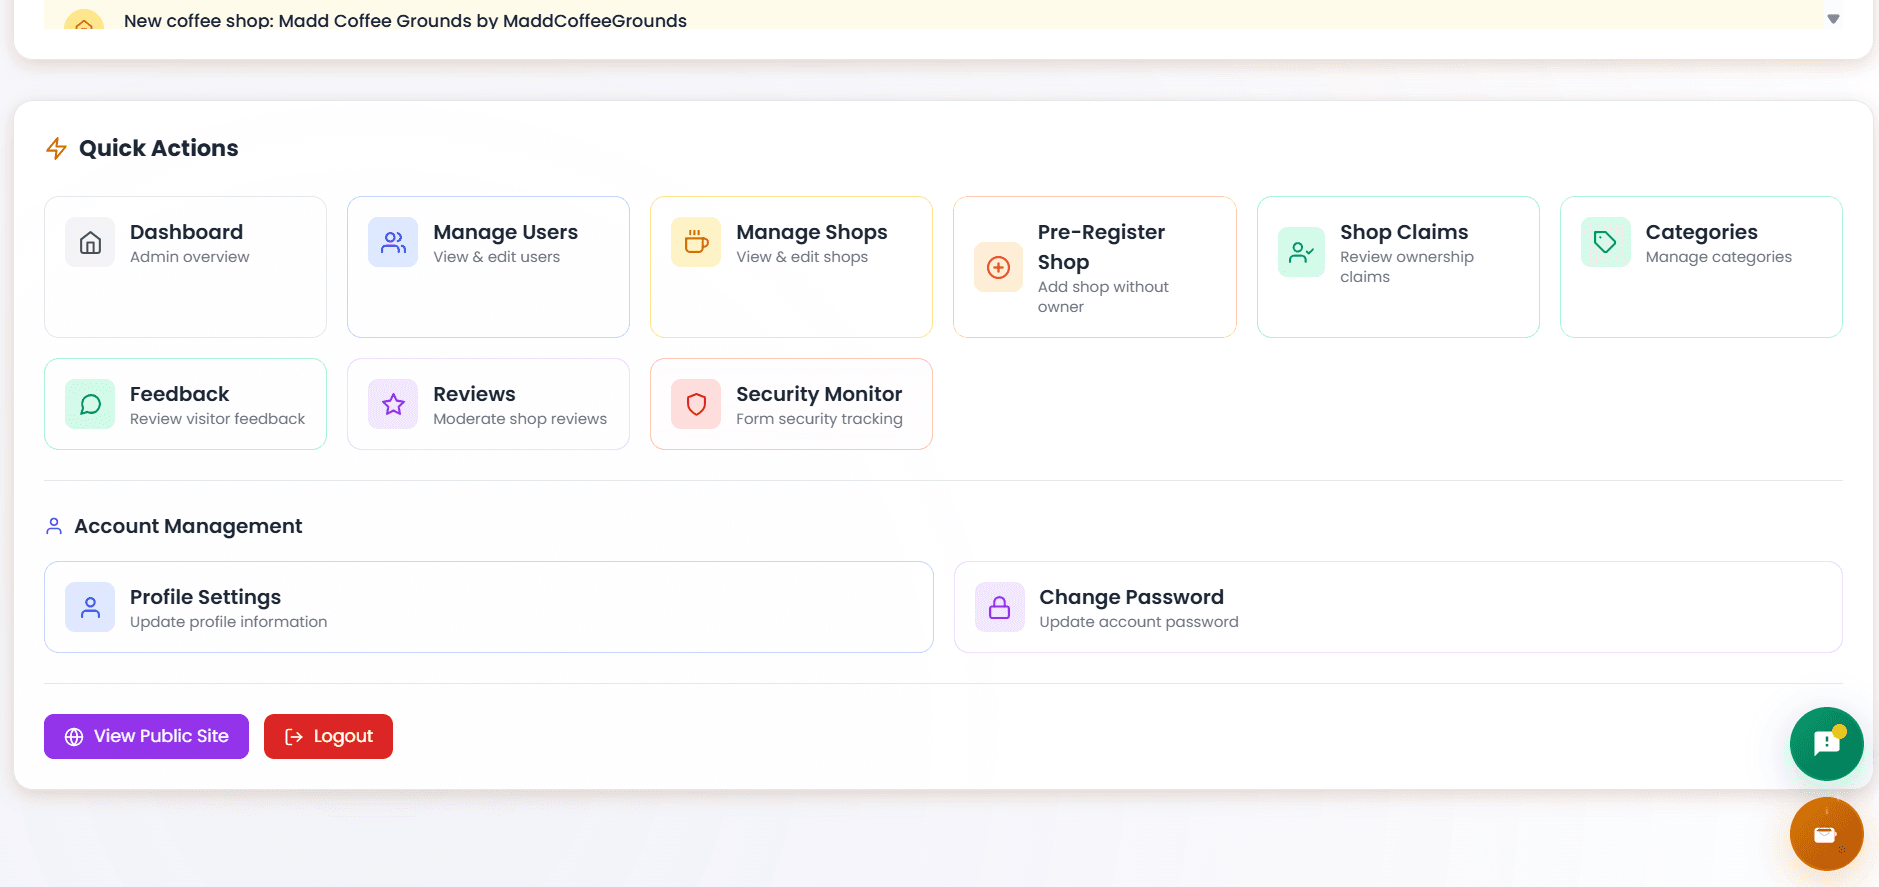Viewport: 1879px width, 887px height.
Task: Open Profile Settings title
Action: 205,597
